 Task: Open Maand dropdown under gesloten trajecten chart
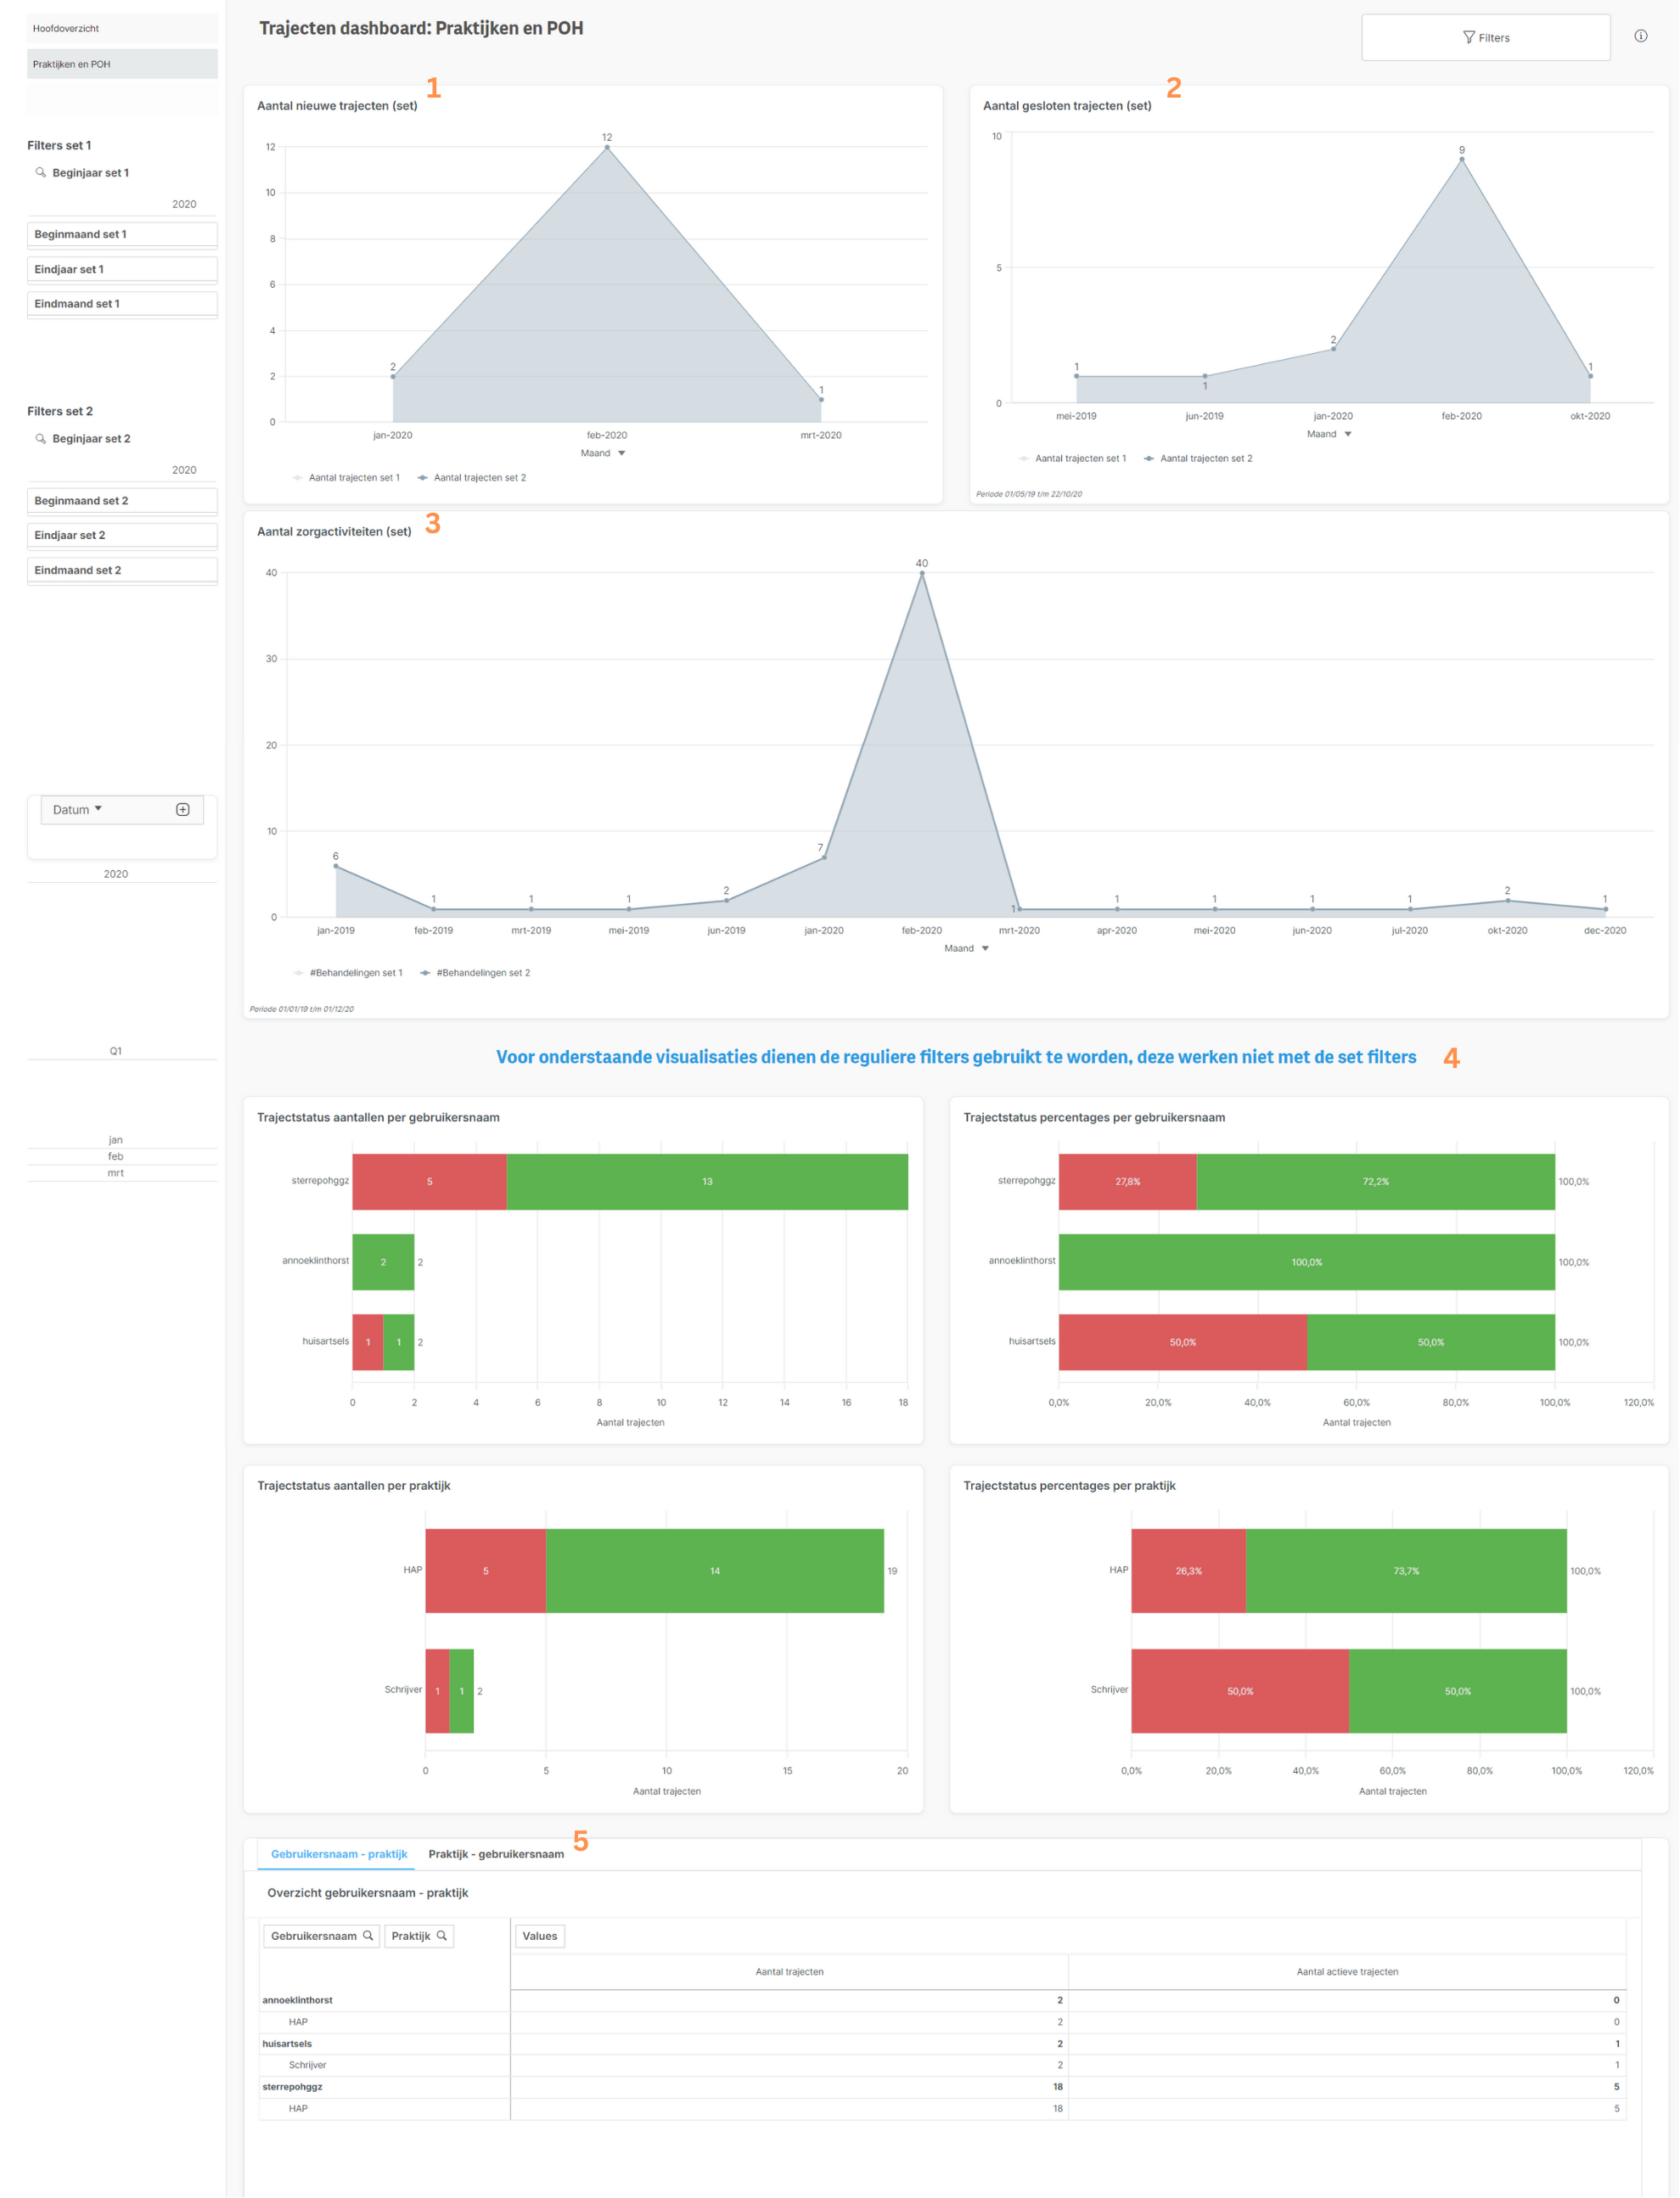click(x=1329, y=434)
